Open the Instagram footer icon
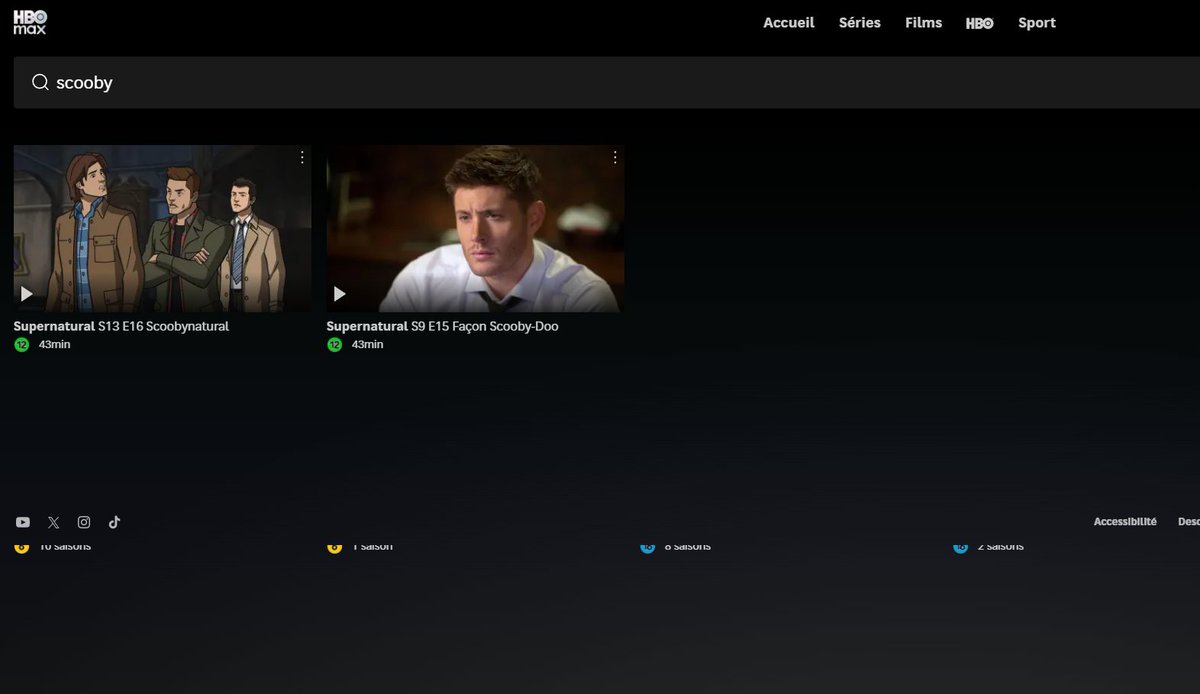Screen dimensions: 1200x694 (84, 522)
